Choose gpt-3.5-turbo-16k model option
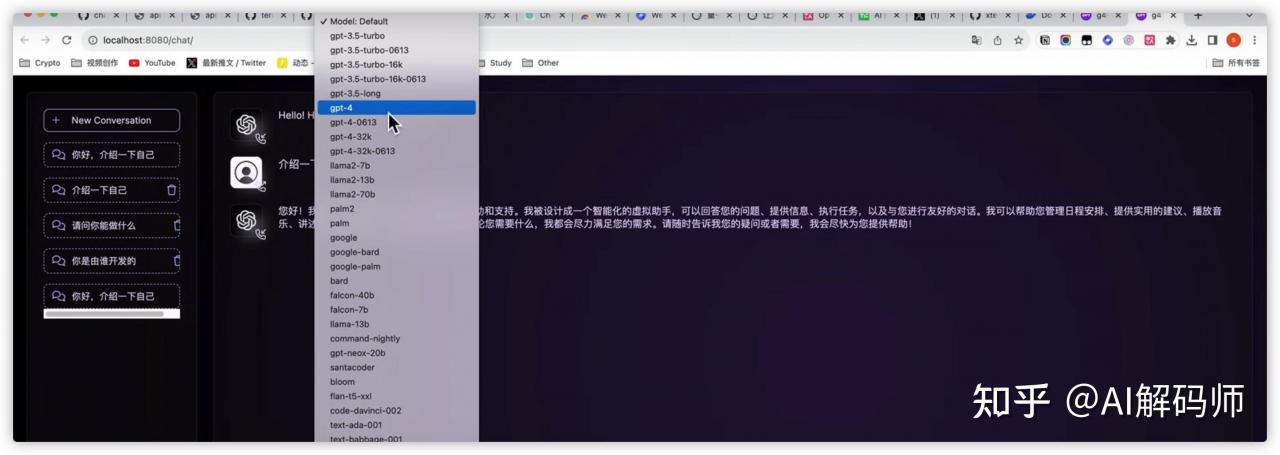1280x455 pixels. click(x=396, y=64)
